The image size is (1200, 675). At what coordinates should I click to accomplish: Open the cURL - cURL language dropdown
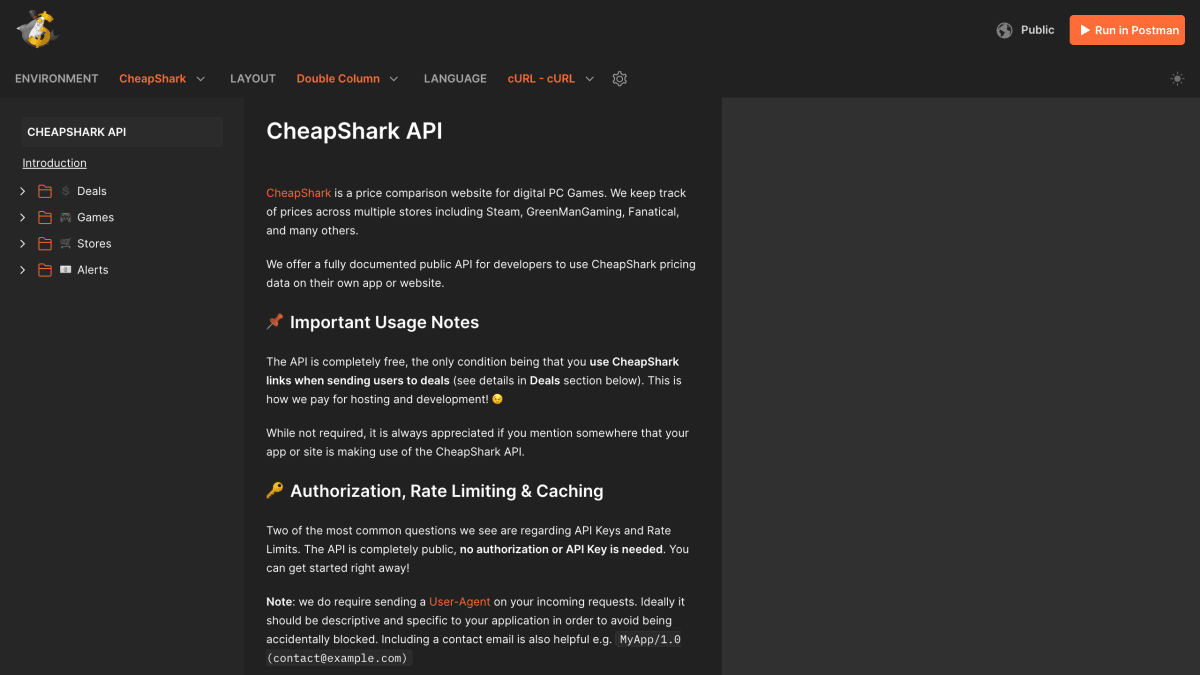551,79
